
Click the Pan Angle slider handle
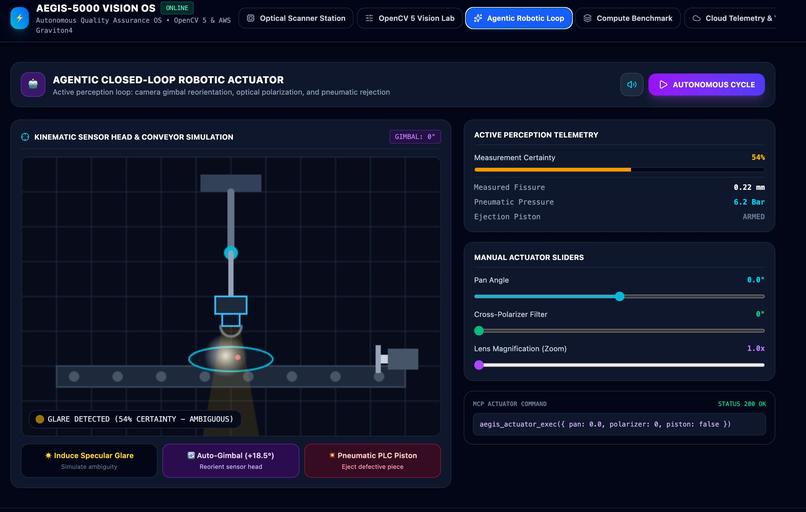[x=619, y=296]
